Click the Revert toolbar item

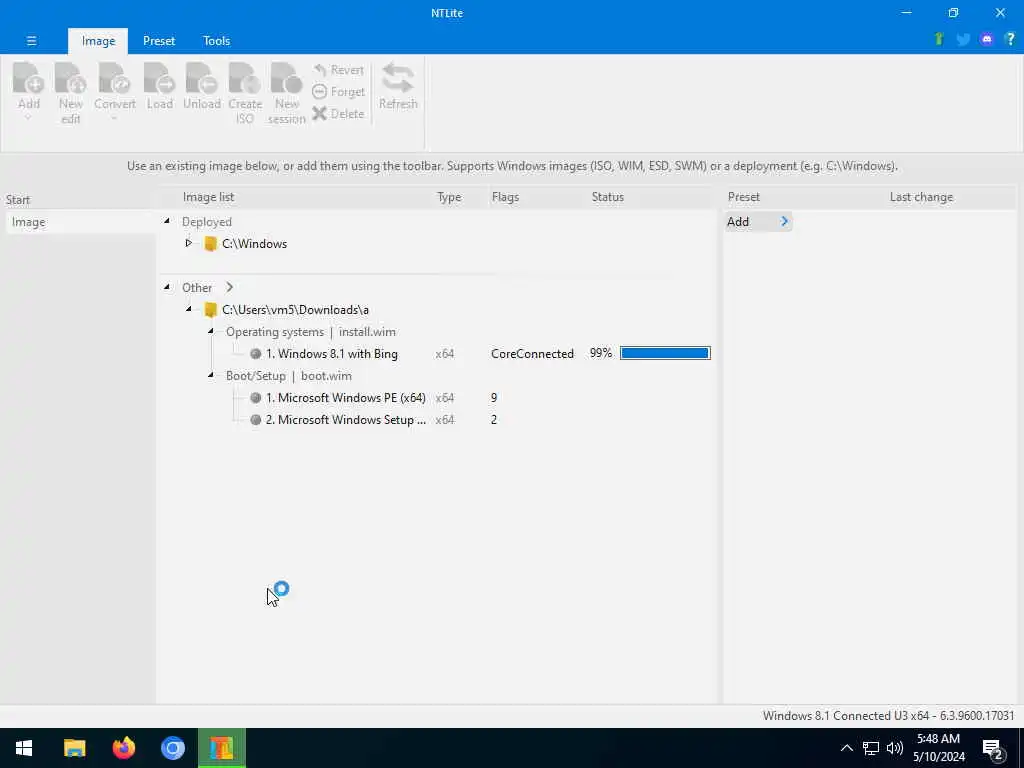click(338, 70)
